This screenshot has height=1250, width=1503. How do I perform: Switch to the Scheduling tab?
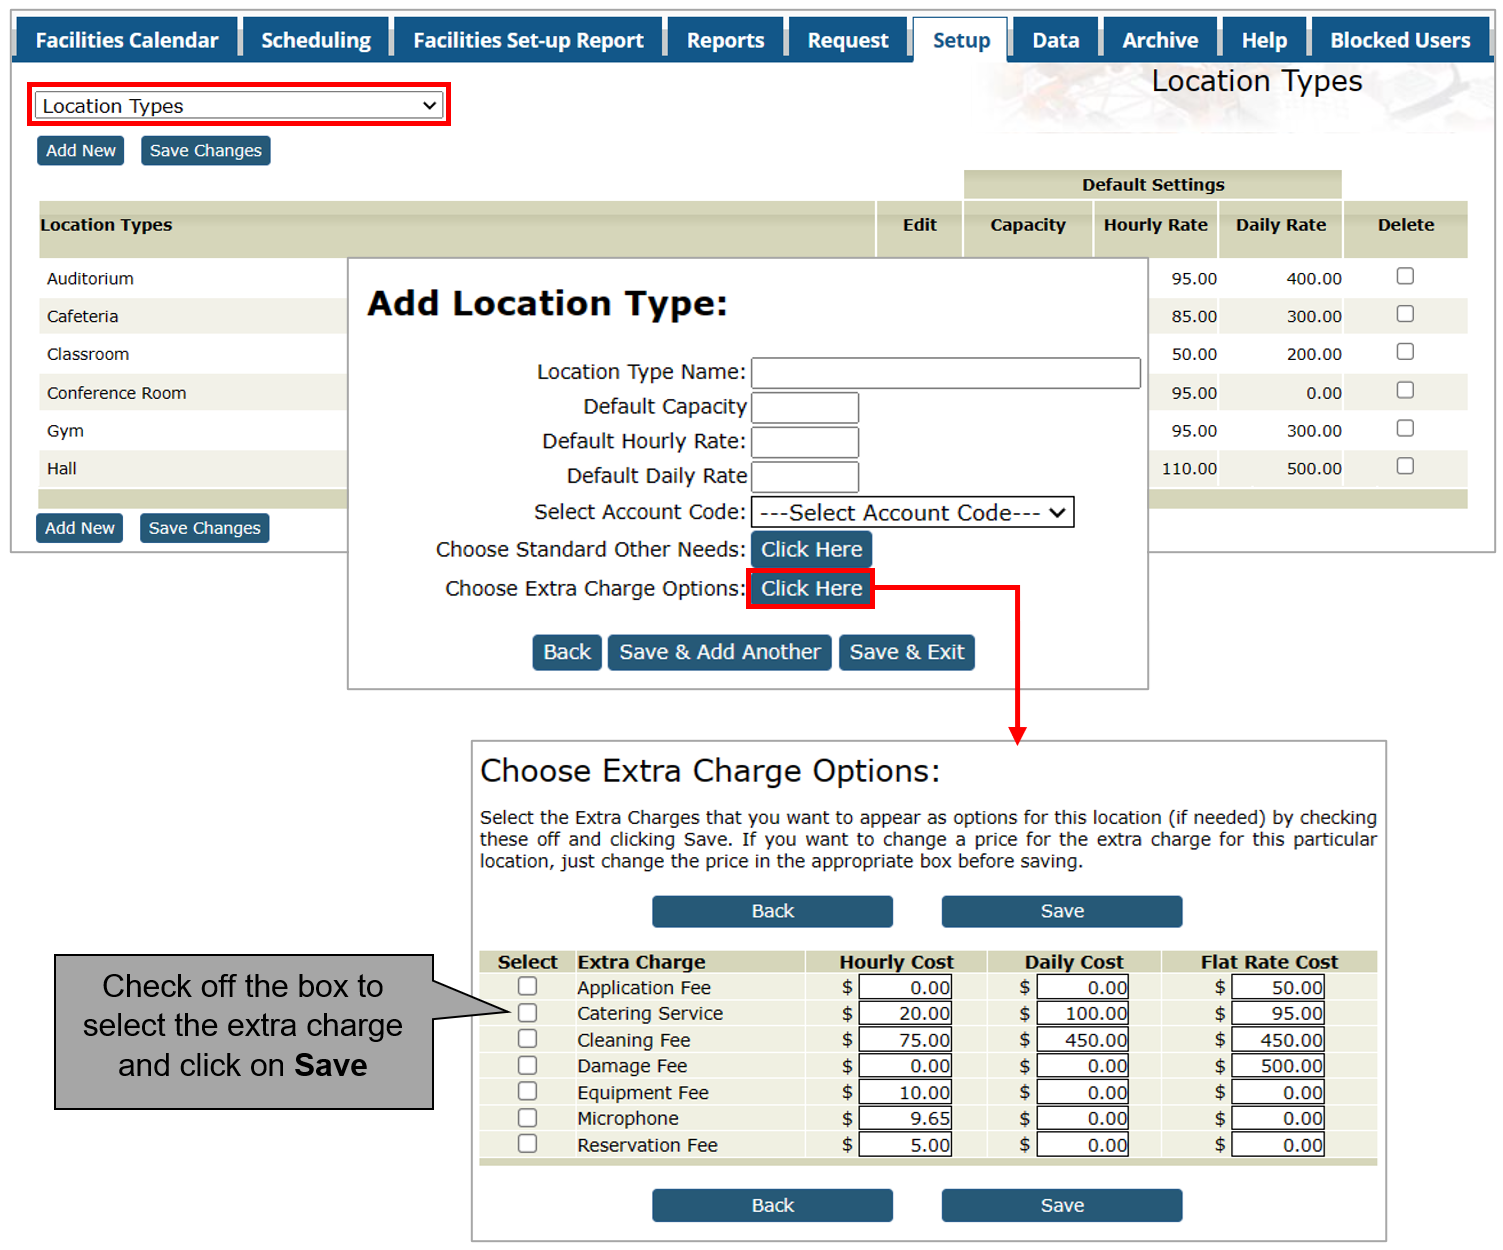click(316, 40)
